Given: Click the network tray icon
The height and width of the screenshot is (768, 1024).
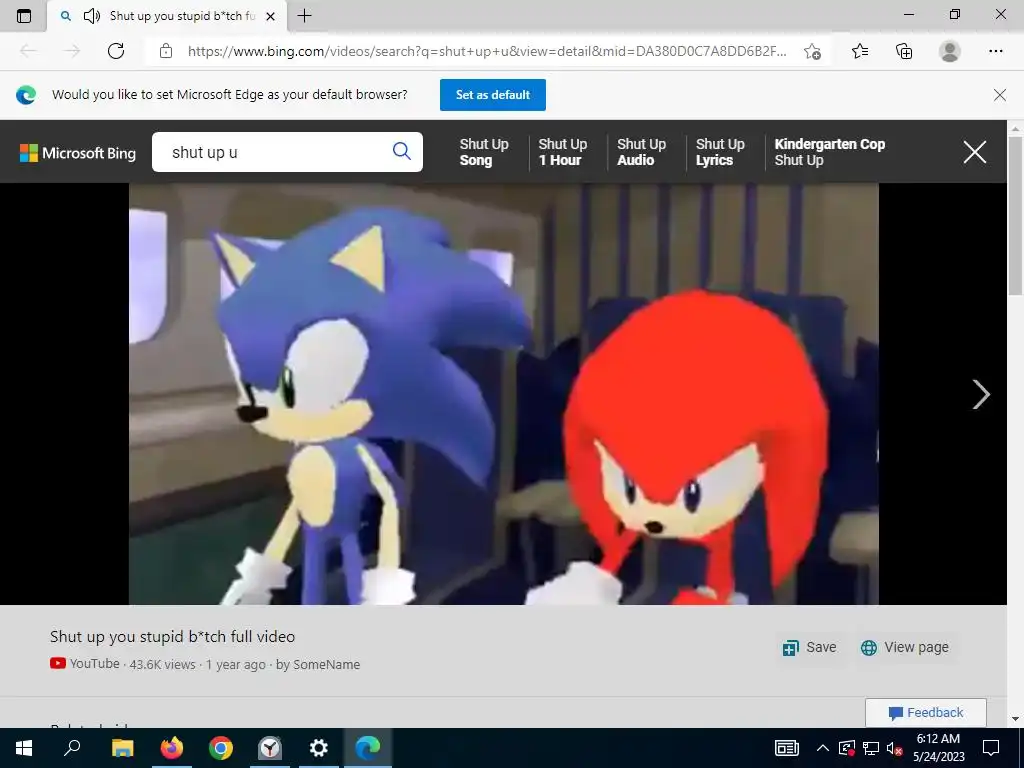Looking at the screenshot, I should (x=871, y=748).
